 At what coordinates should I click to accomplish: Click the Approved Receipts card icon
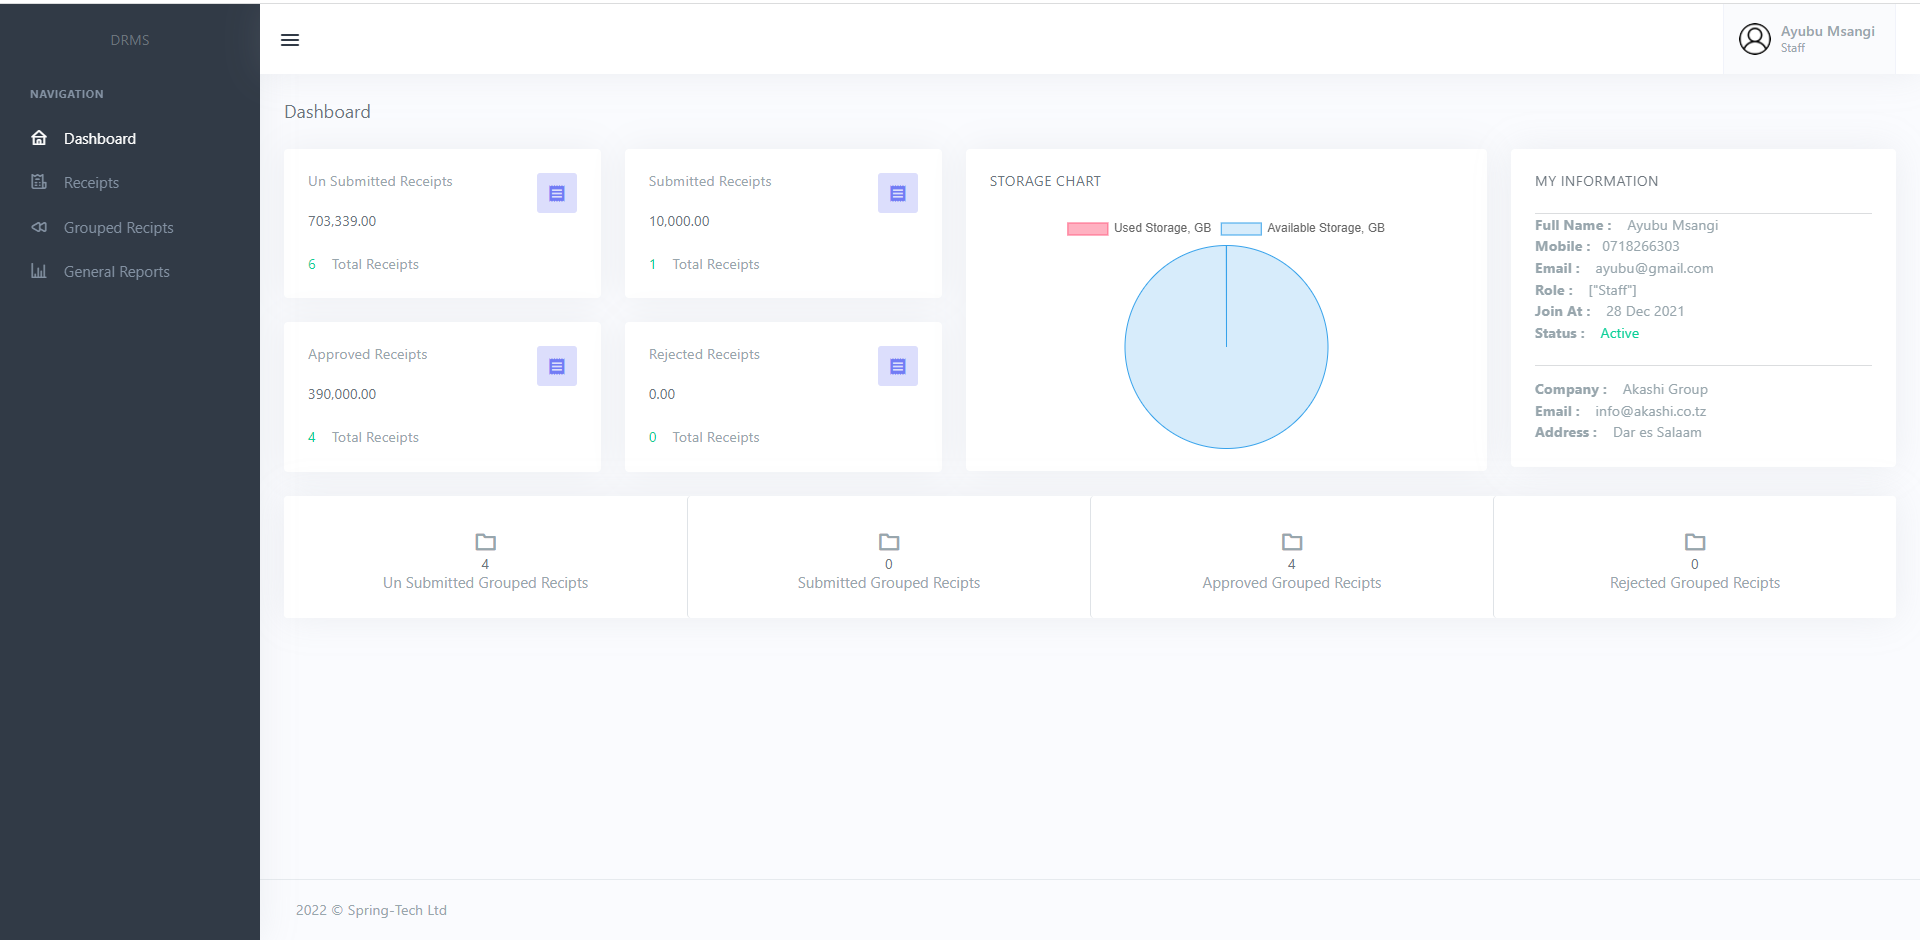(x=557, y=366)
